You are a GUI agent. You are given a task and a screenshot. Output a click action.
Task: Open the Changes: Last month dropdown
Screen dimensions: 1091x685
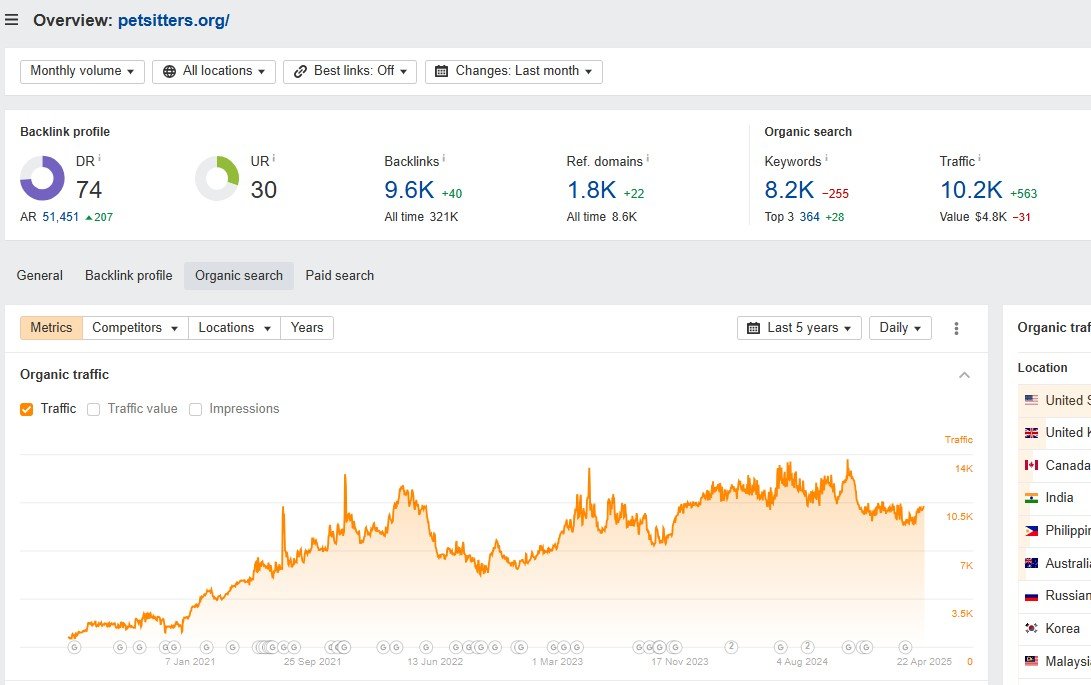[x=513, y=71]
